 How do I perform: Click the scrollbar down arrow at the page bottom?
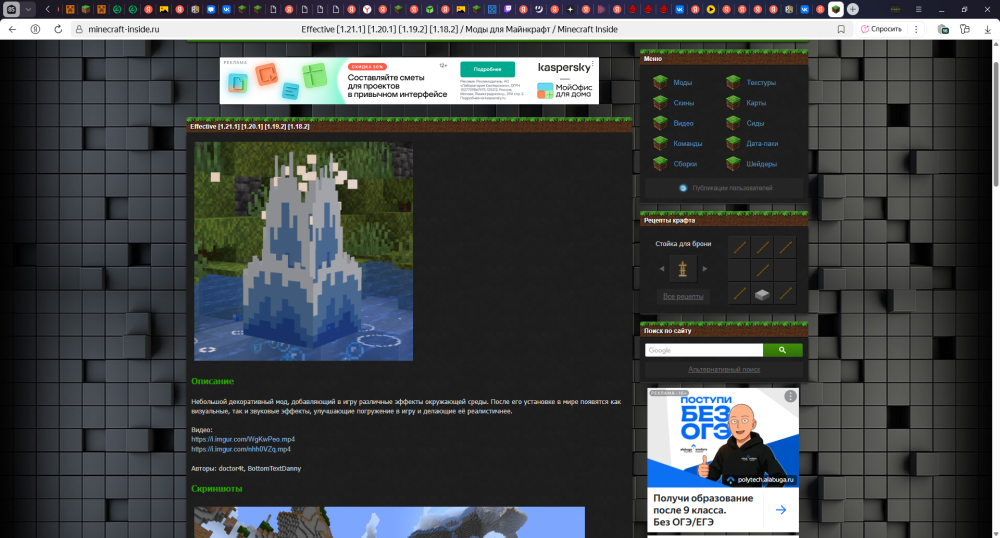[x=996, y=533]
